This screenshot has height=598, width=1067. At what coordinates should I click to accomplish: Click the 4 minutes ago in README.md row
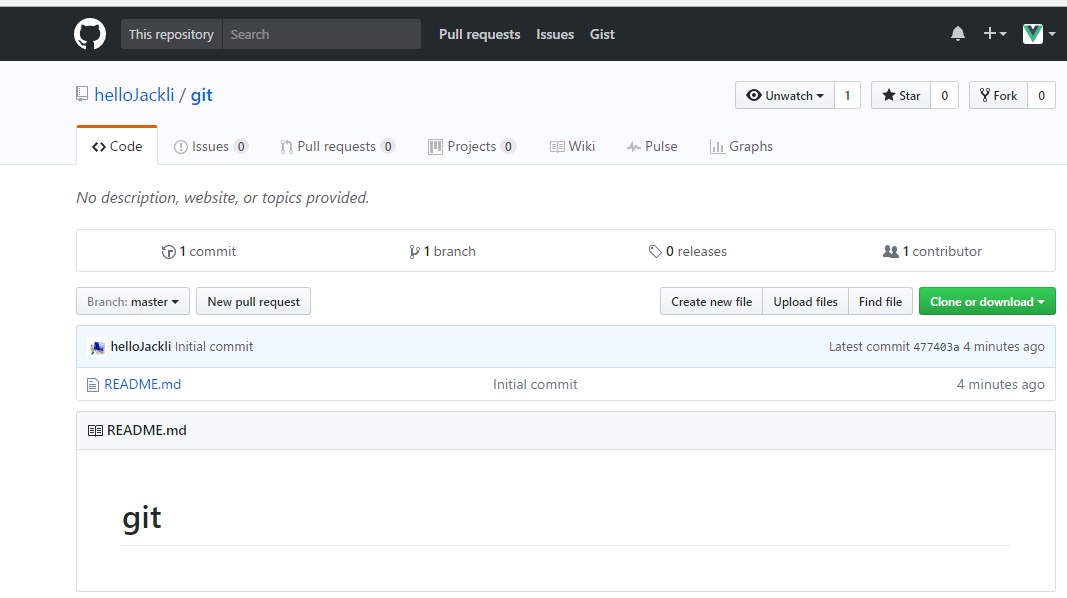(1000, 384)
